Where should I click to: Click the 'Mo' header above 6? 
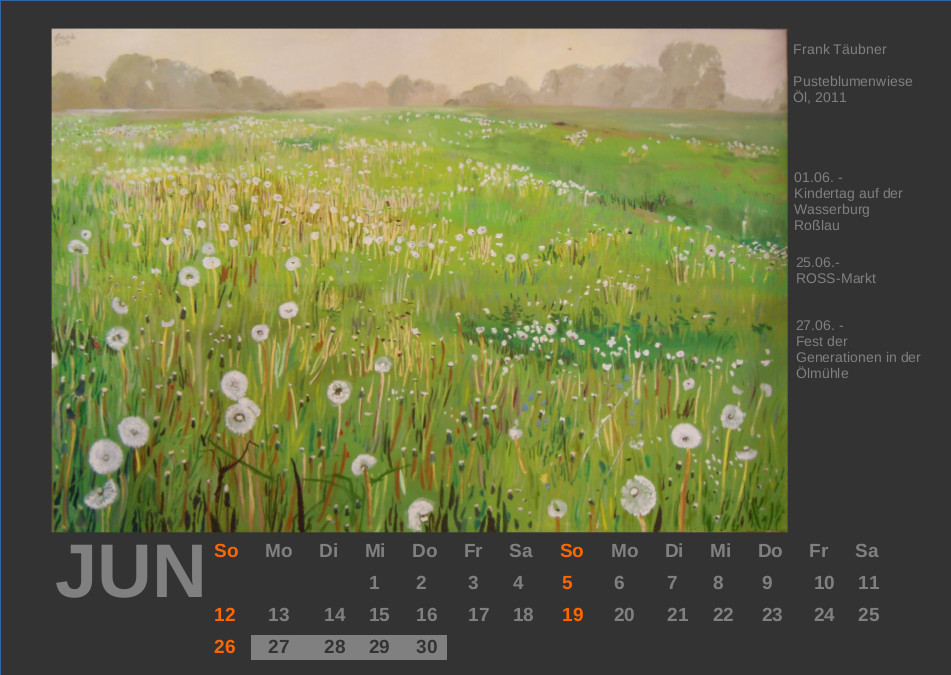coord(624,551)
